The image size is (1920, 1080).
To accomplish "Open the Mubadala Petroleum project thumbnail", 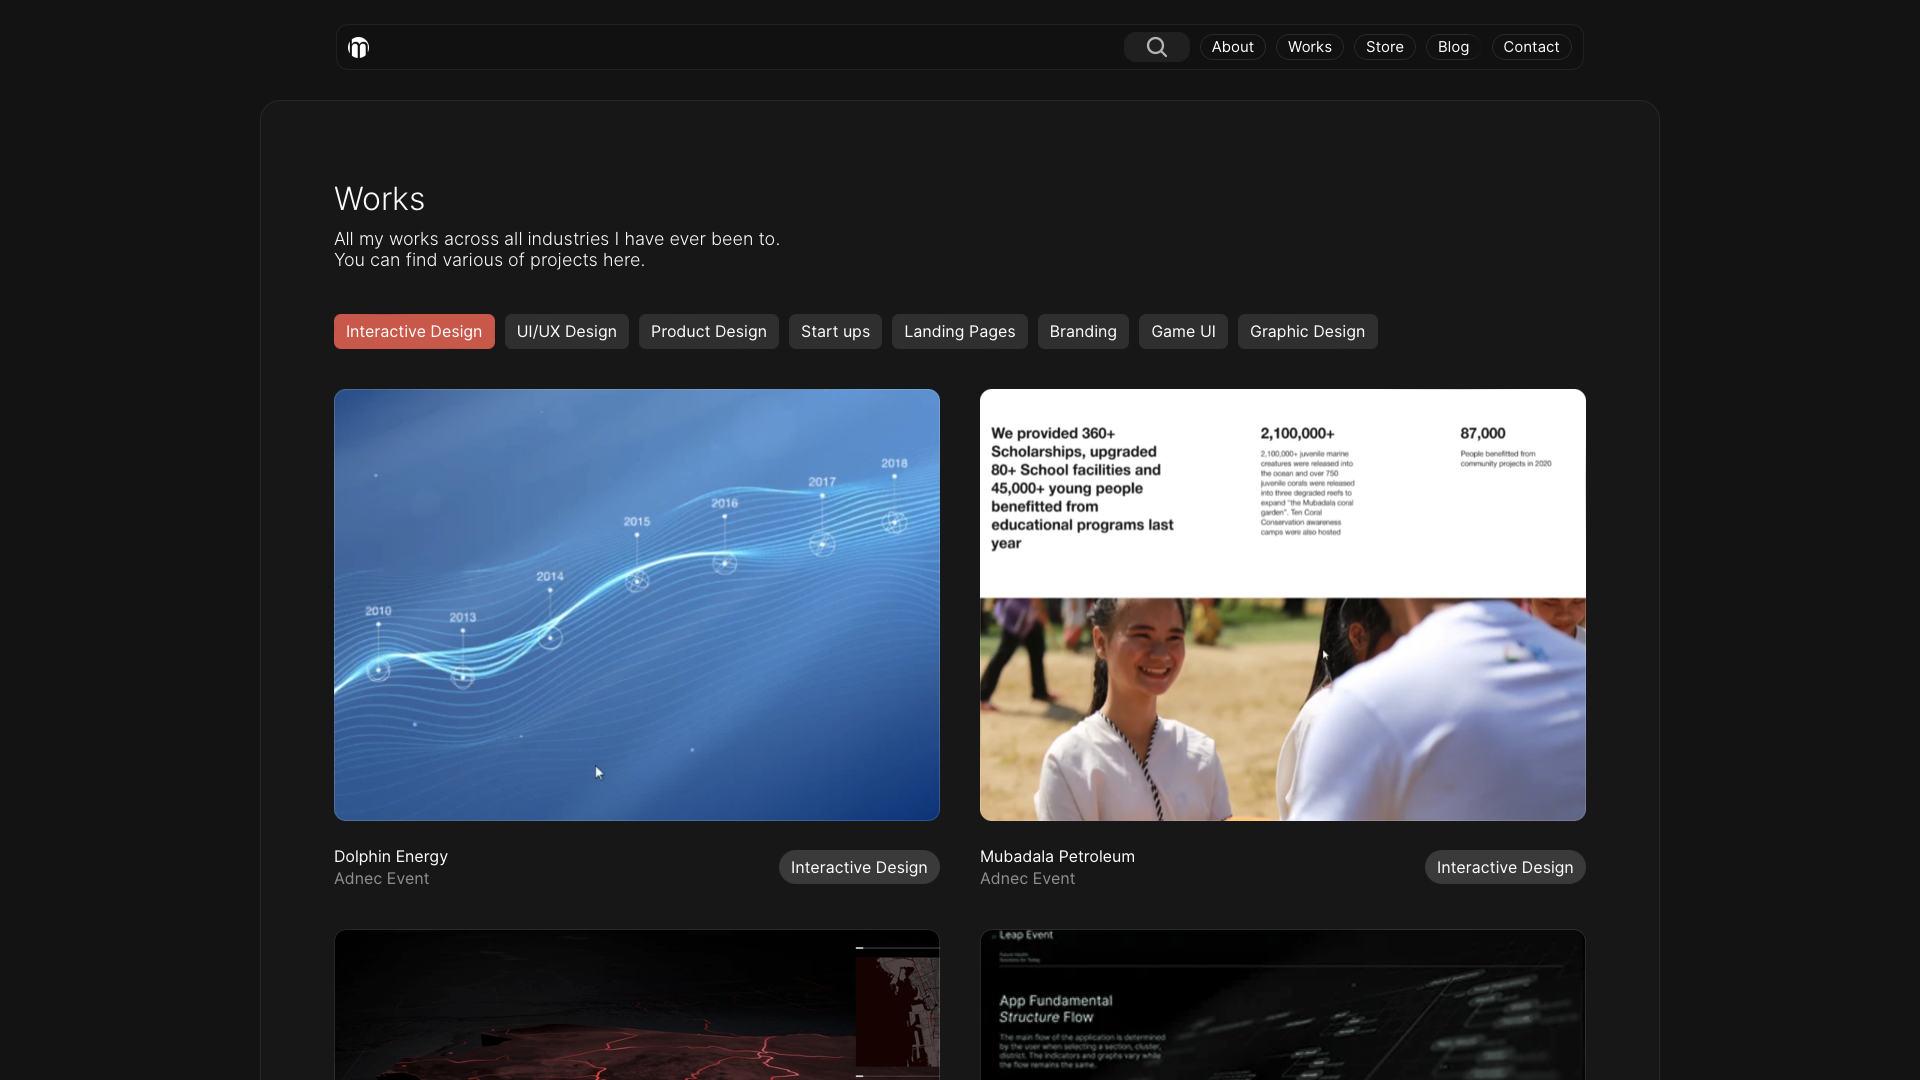I will click(x=1283, y=605).
